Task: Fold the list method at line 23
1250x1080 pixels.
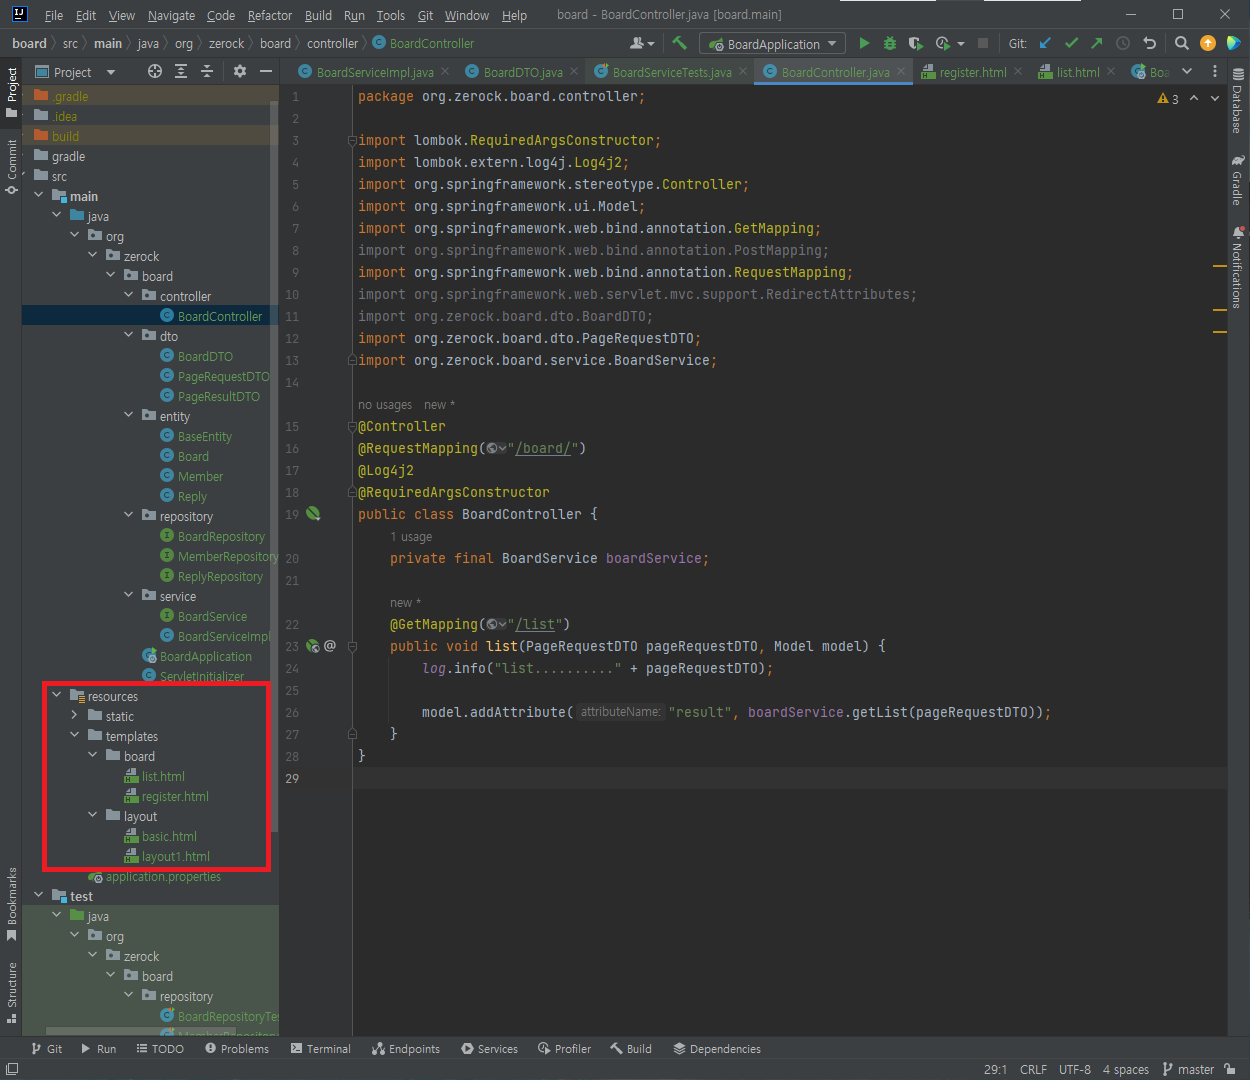Action: 352,646
